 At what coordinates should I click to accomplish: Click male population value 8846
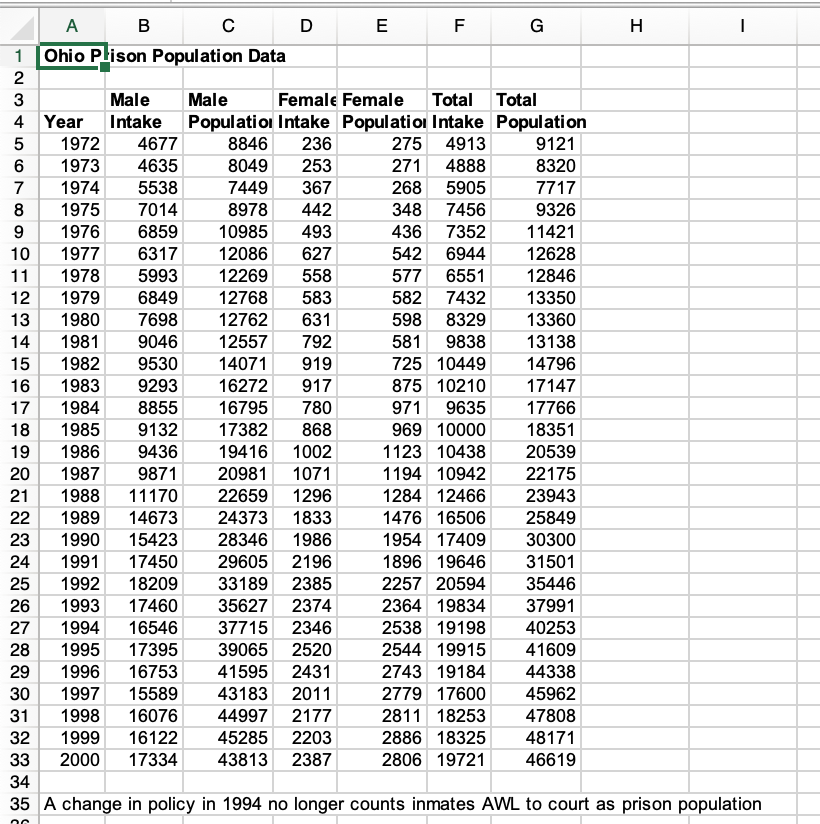coord(228,144)
